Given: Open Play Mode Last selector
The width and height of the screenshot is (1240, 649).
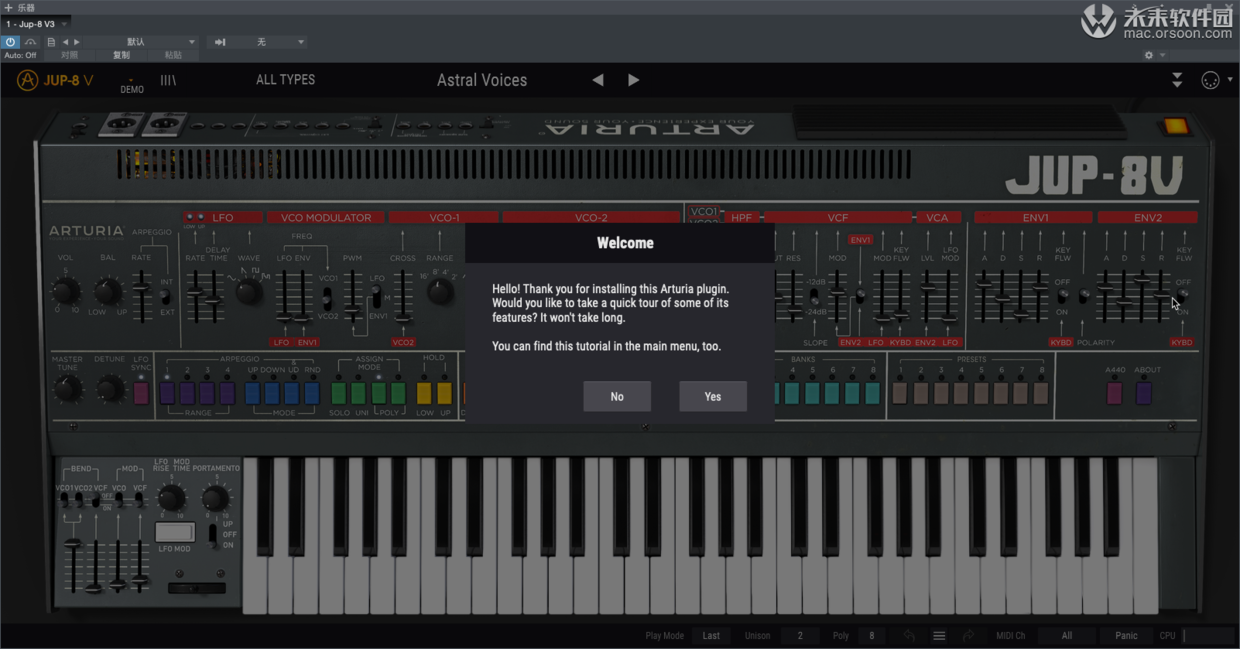Looking at the screenshot, I should (x=711, y=636).
